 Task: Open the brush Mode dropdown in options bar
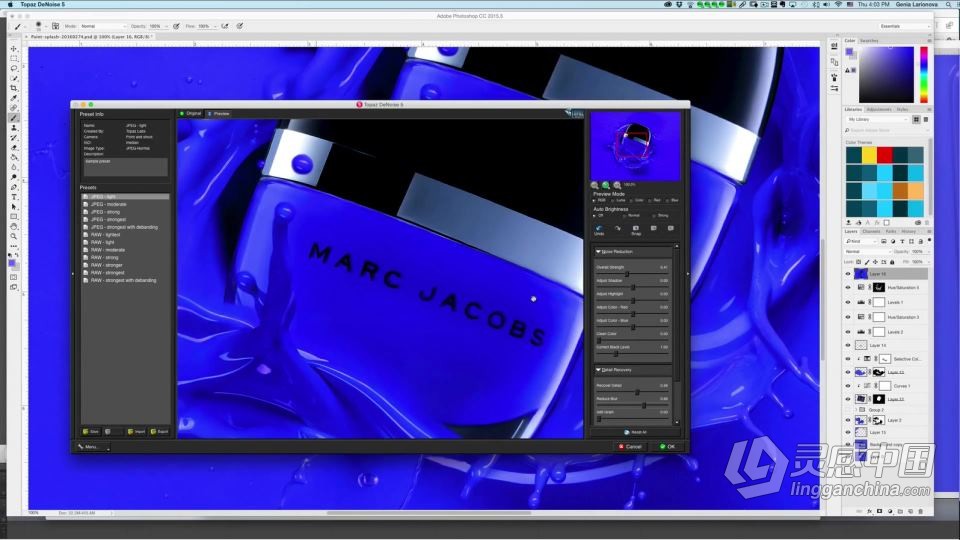pyautogui.click(x=103, y=26)
